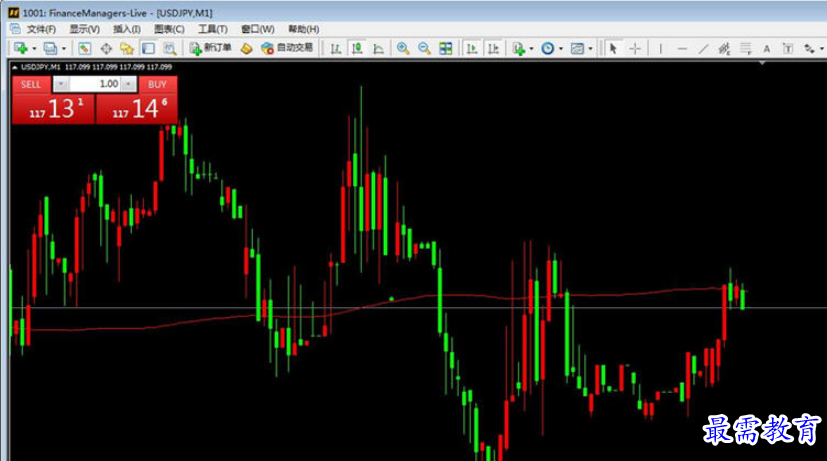Open the Data Window crosshair-box icon
This screenshot has width=827, height=461.
(106, 49)
